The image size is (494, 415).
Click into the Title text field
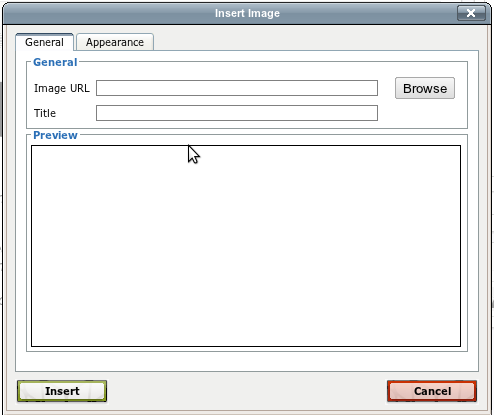[x=237, y=113]
